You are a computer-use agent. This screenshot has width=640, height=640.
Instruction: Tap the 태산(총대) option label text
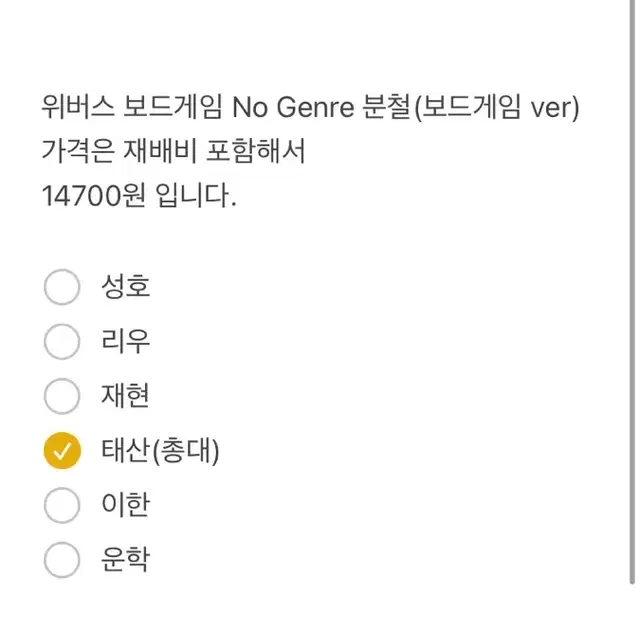click(x=160, y=451)
